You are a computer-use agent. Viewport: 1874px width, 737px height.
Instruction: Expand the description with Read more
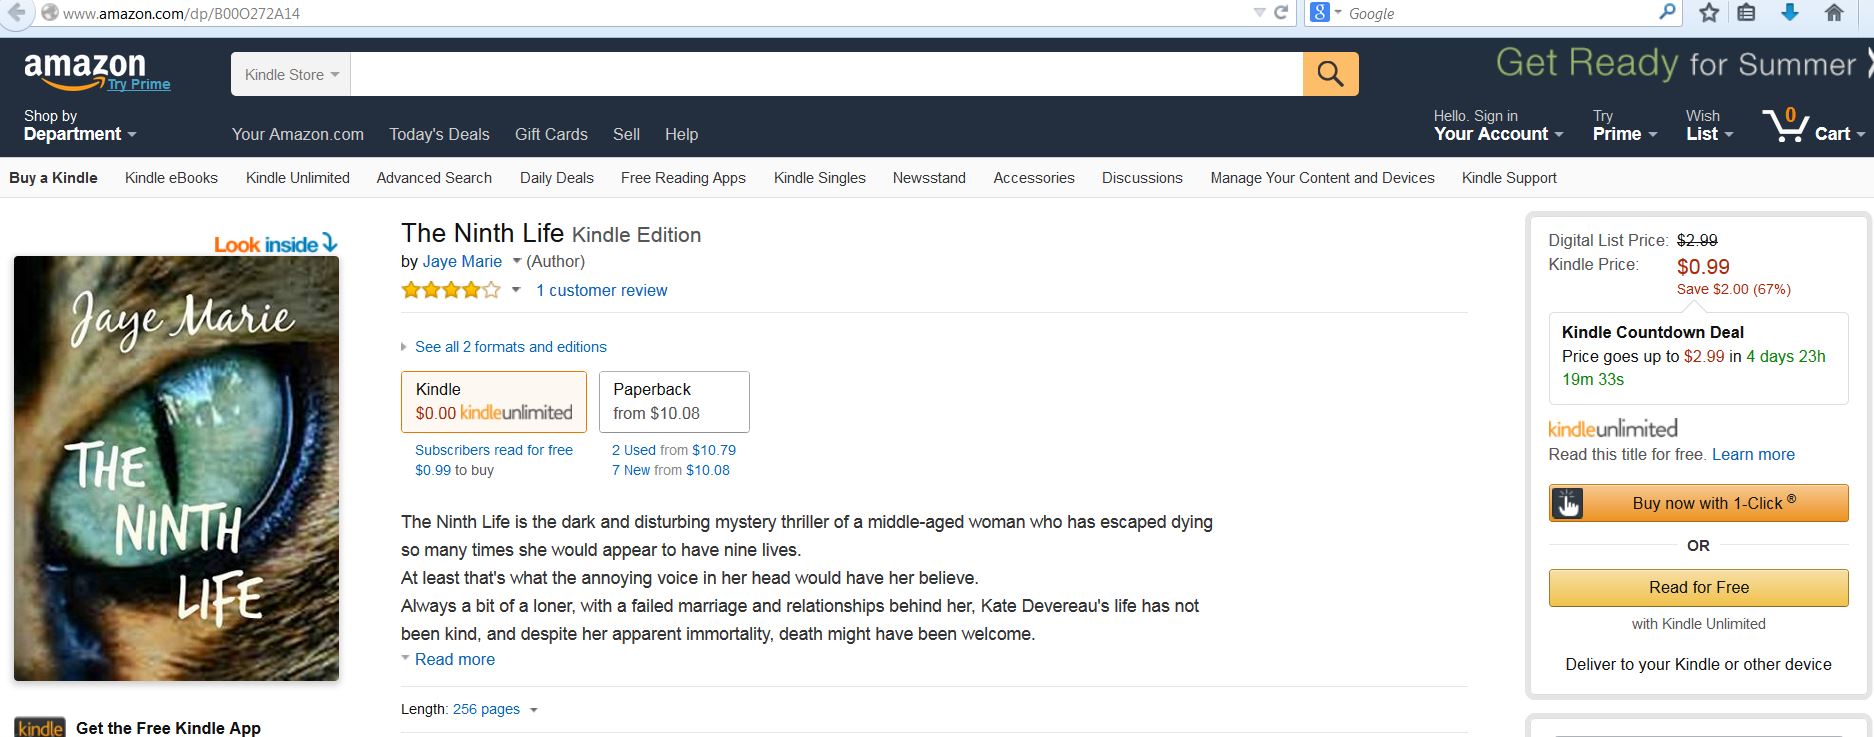[x=454, y=659]
